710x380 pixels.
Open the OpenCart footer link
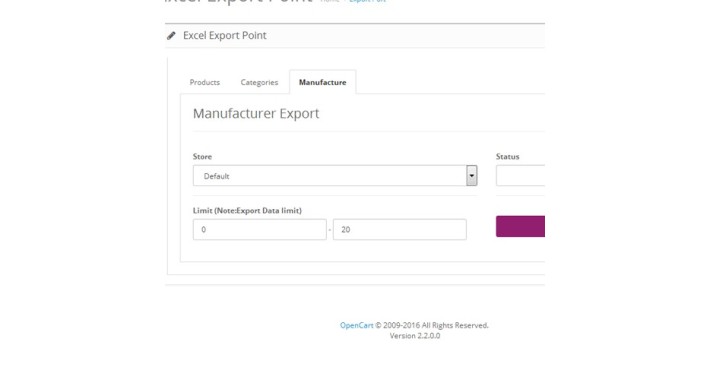coord(356,325)
